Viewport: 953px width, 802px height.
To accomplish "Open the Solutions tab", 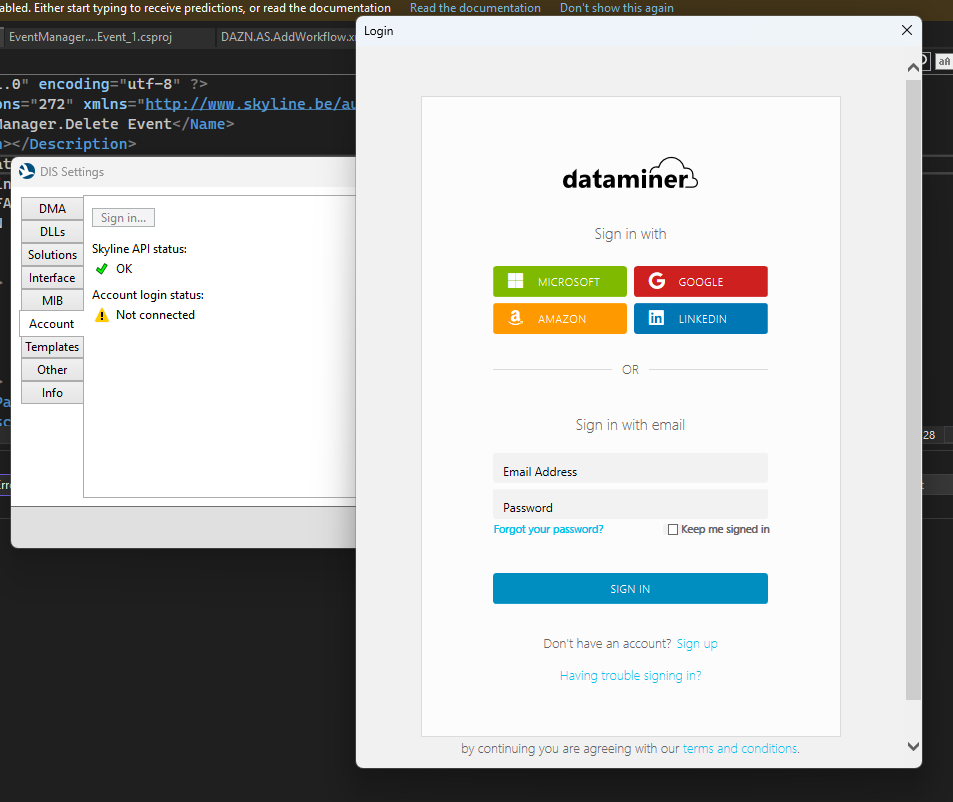I will (x=52, y=255).
